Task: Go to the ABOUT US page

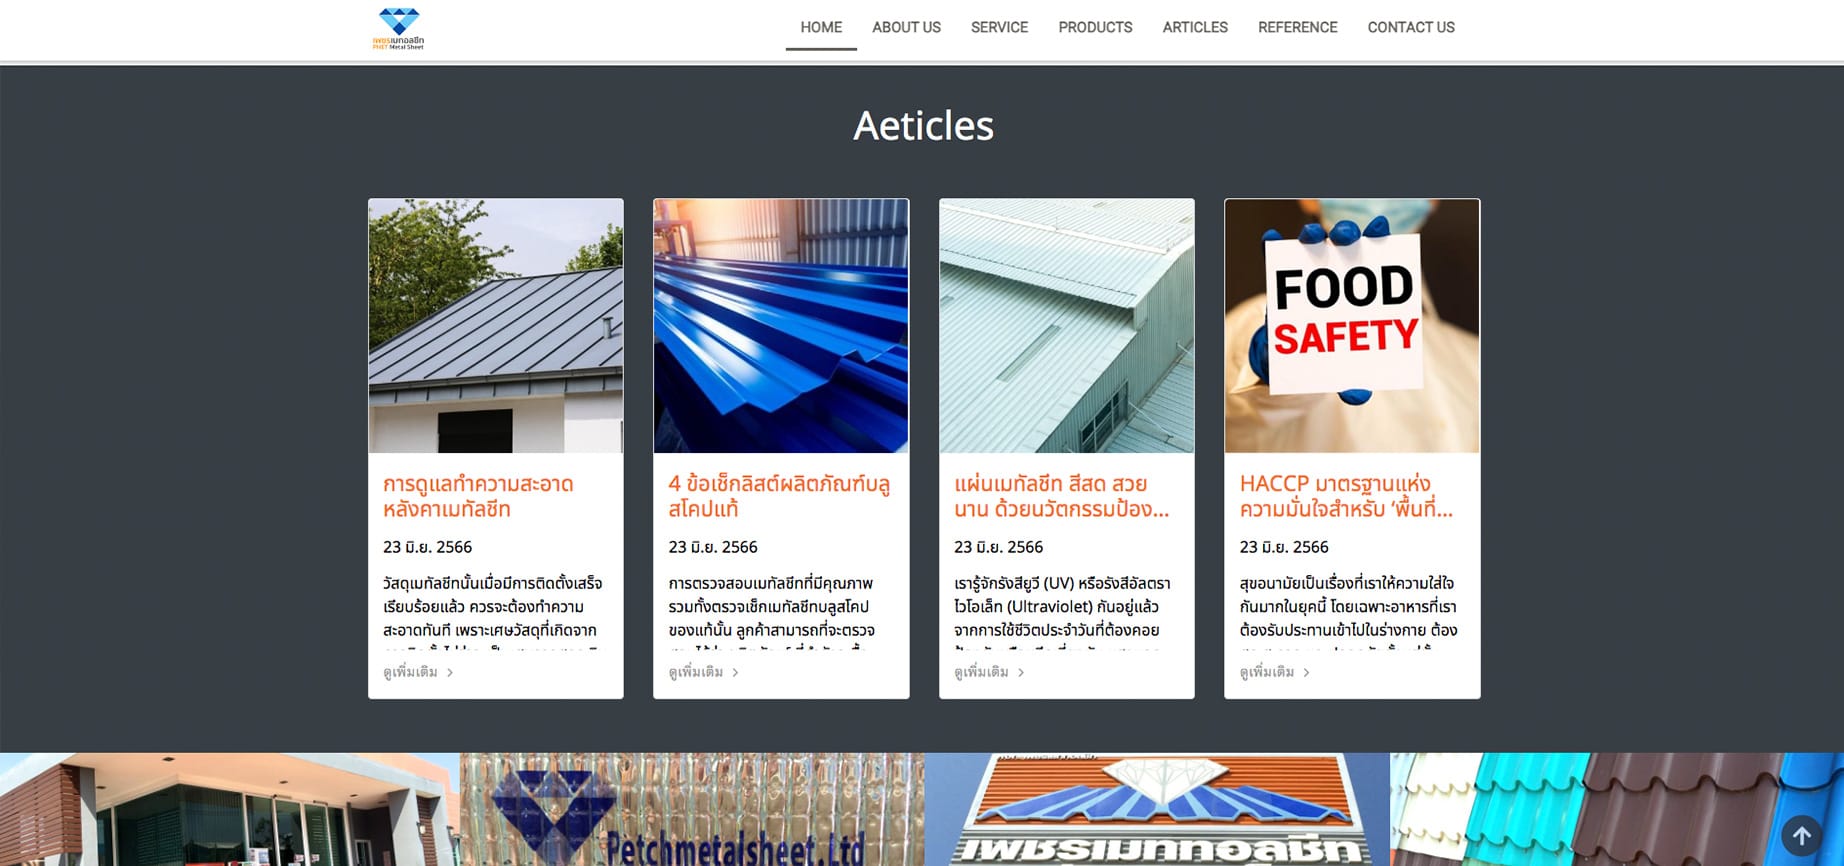Action: click(x=906, y=27)
